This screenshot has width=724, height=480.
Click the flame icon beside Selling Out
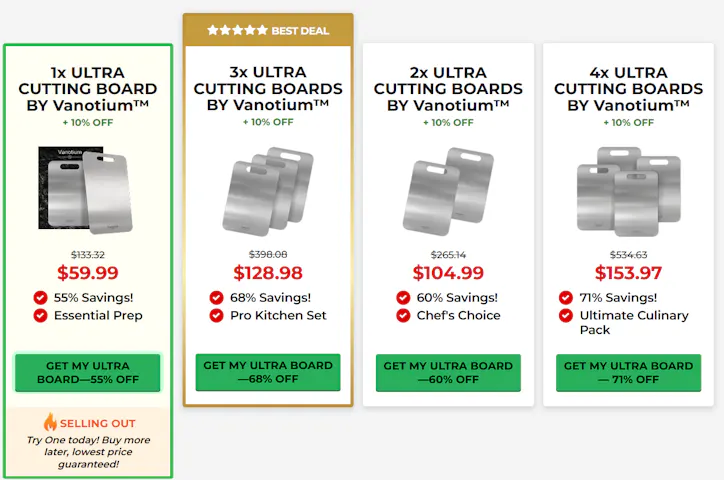[x=50, y=422]
